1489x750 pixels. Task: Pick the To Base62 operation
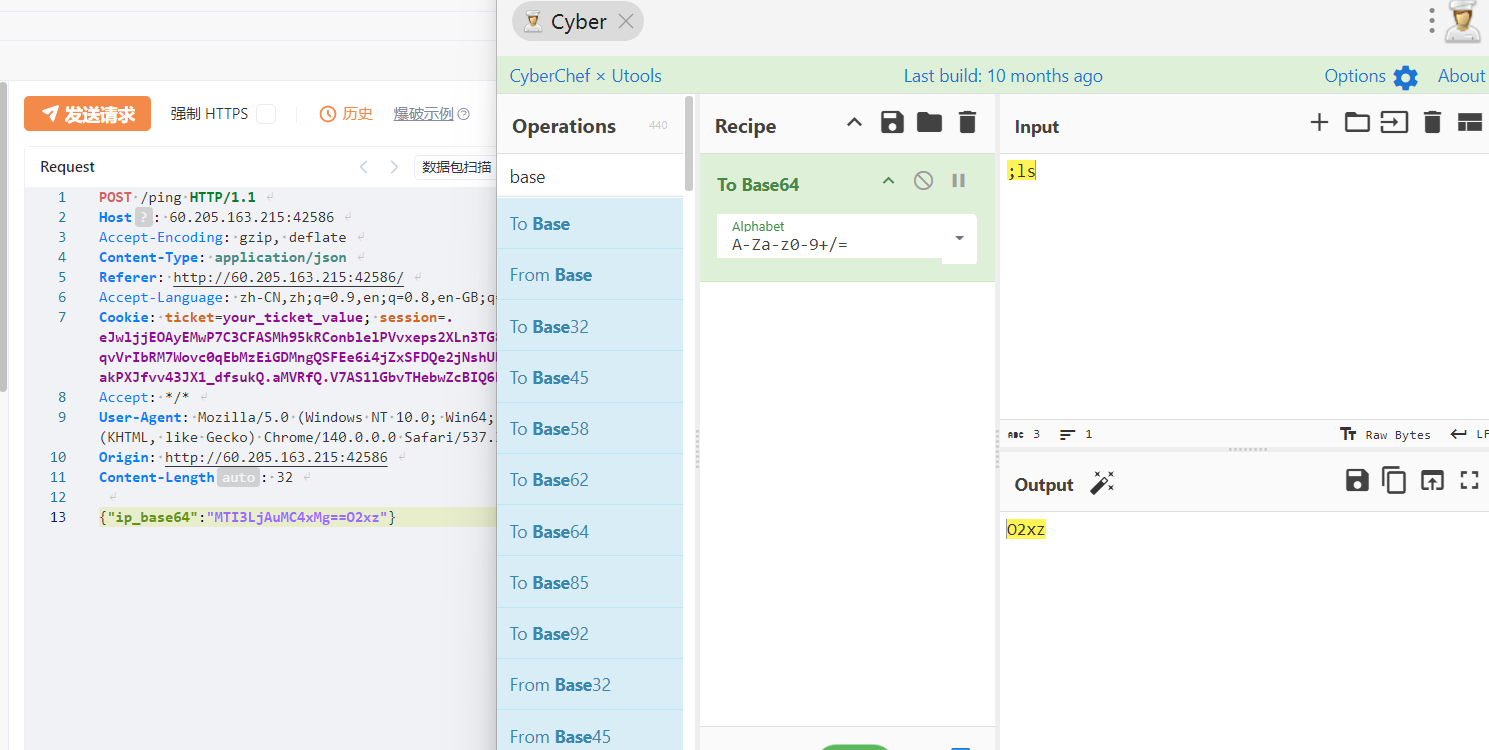(x=590, y=480)
